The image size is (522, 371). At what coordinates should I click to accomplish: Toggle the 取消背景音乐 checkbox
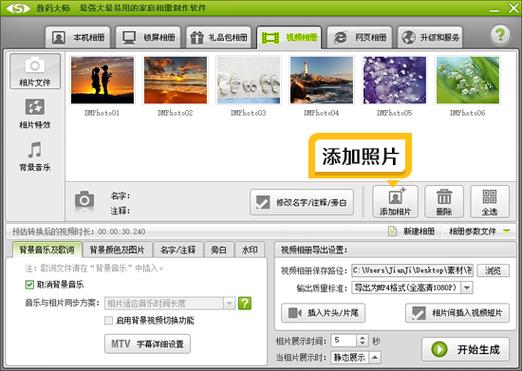(29, 285)
